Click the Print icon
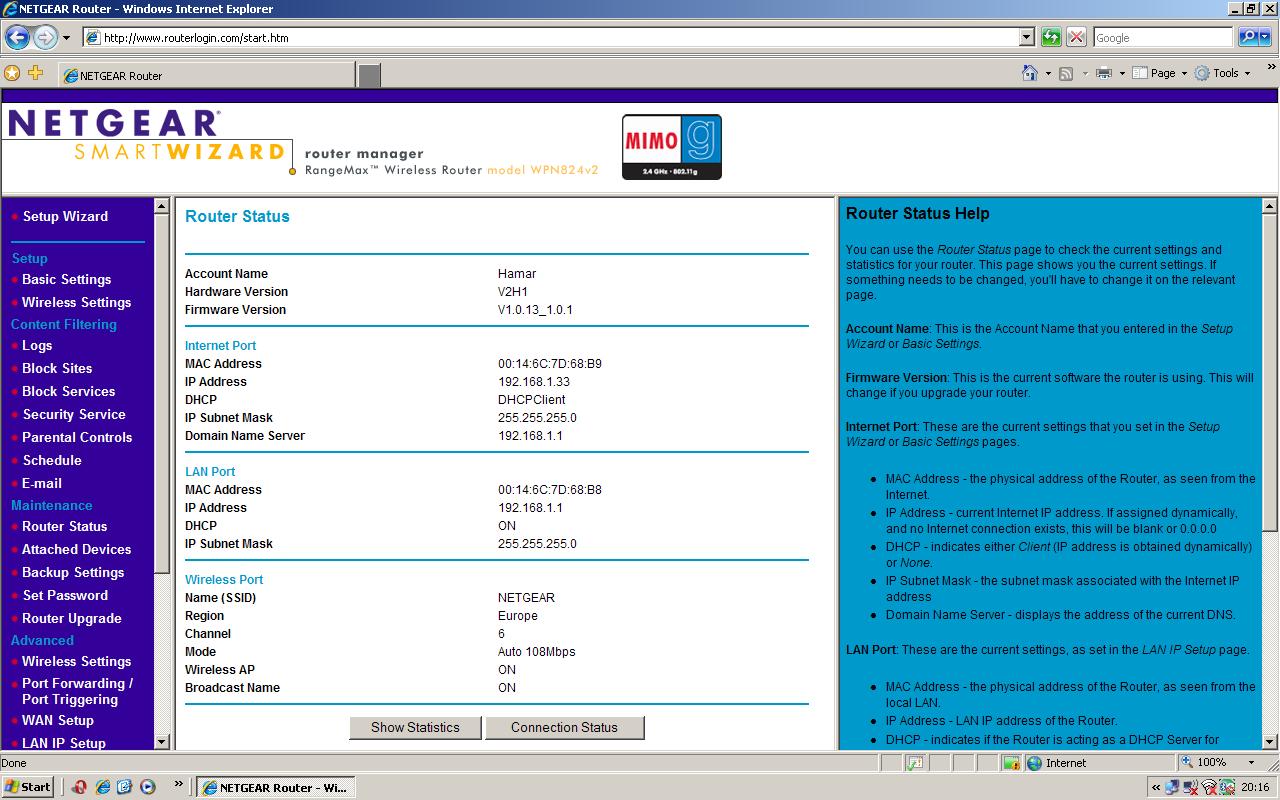The height and width of the screenshot is (800, 1280). click(1104, 73)
